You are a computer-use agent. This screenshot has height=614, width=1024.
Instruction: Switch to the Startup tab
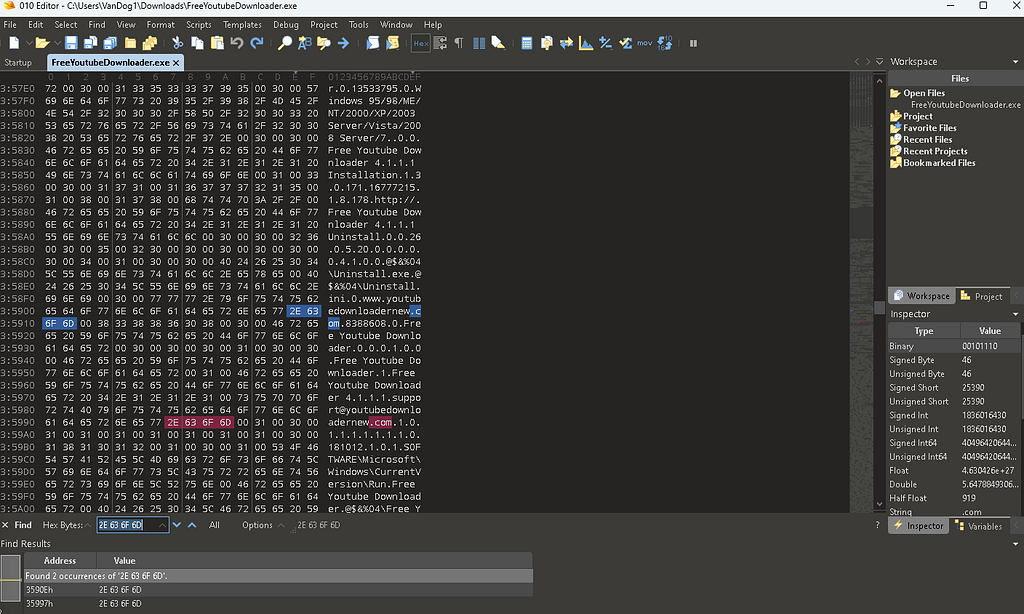[x=18, y=63]
